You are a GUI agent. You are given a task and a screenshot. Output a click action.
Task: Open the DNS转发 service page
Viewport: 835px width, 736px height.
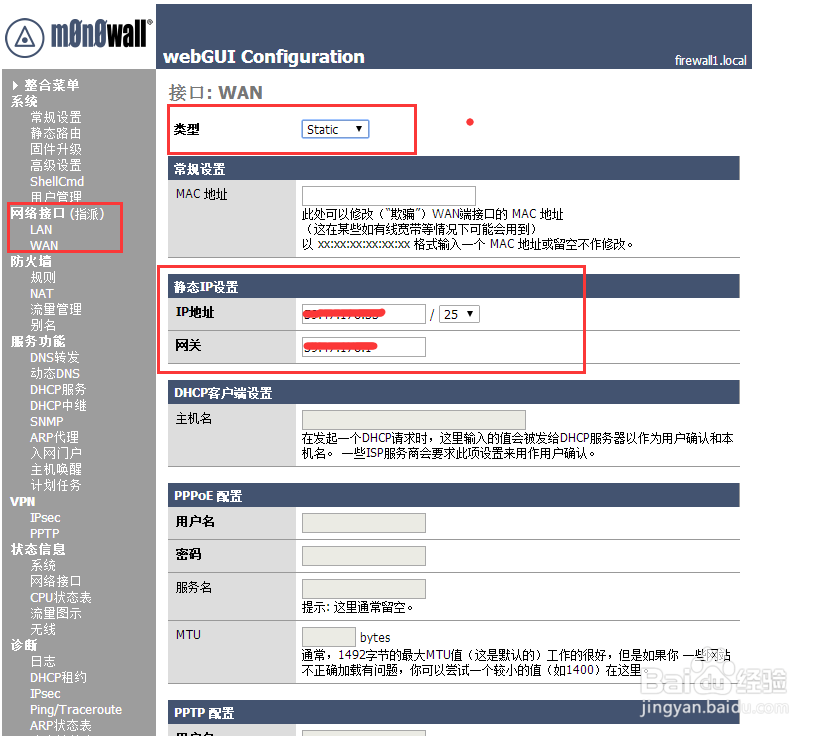[55, 356]
